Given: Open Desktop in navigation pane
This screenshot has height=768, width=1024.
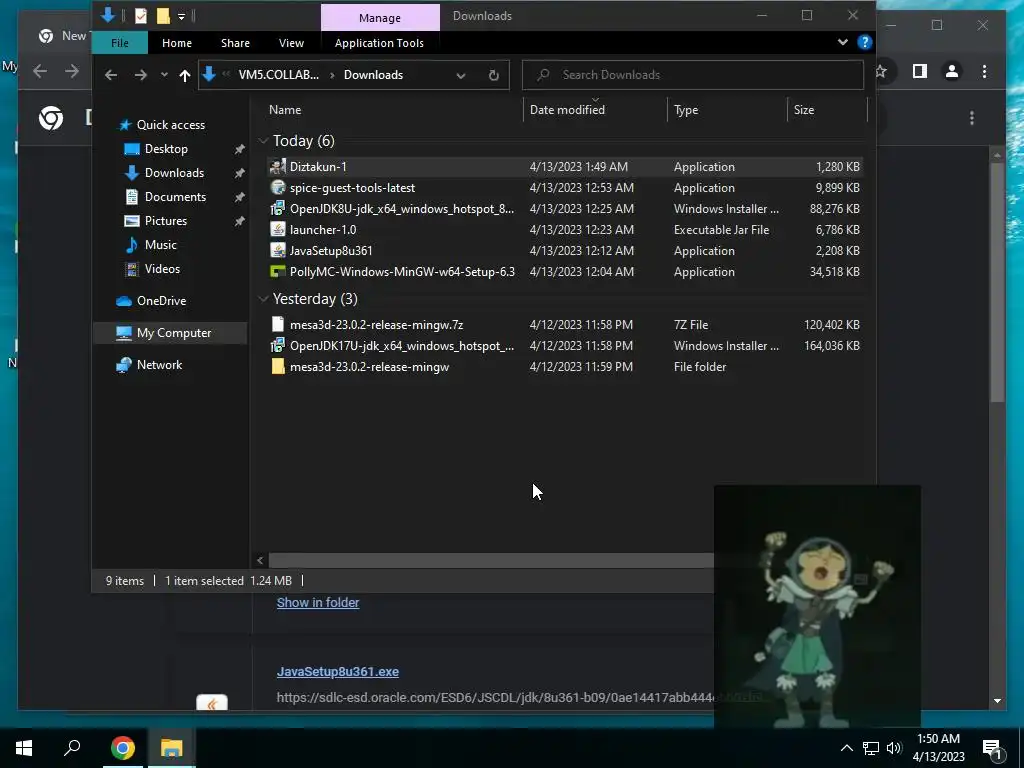Looking at the screenshot, I should point(166,149).
